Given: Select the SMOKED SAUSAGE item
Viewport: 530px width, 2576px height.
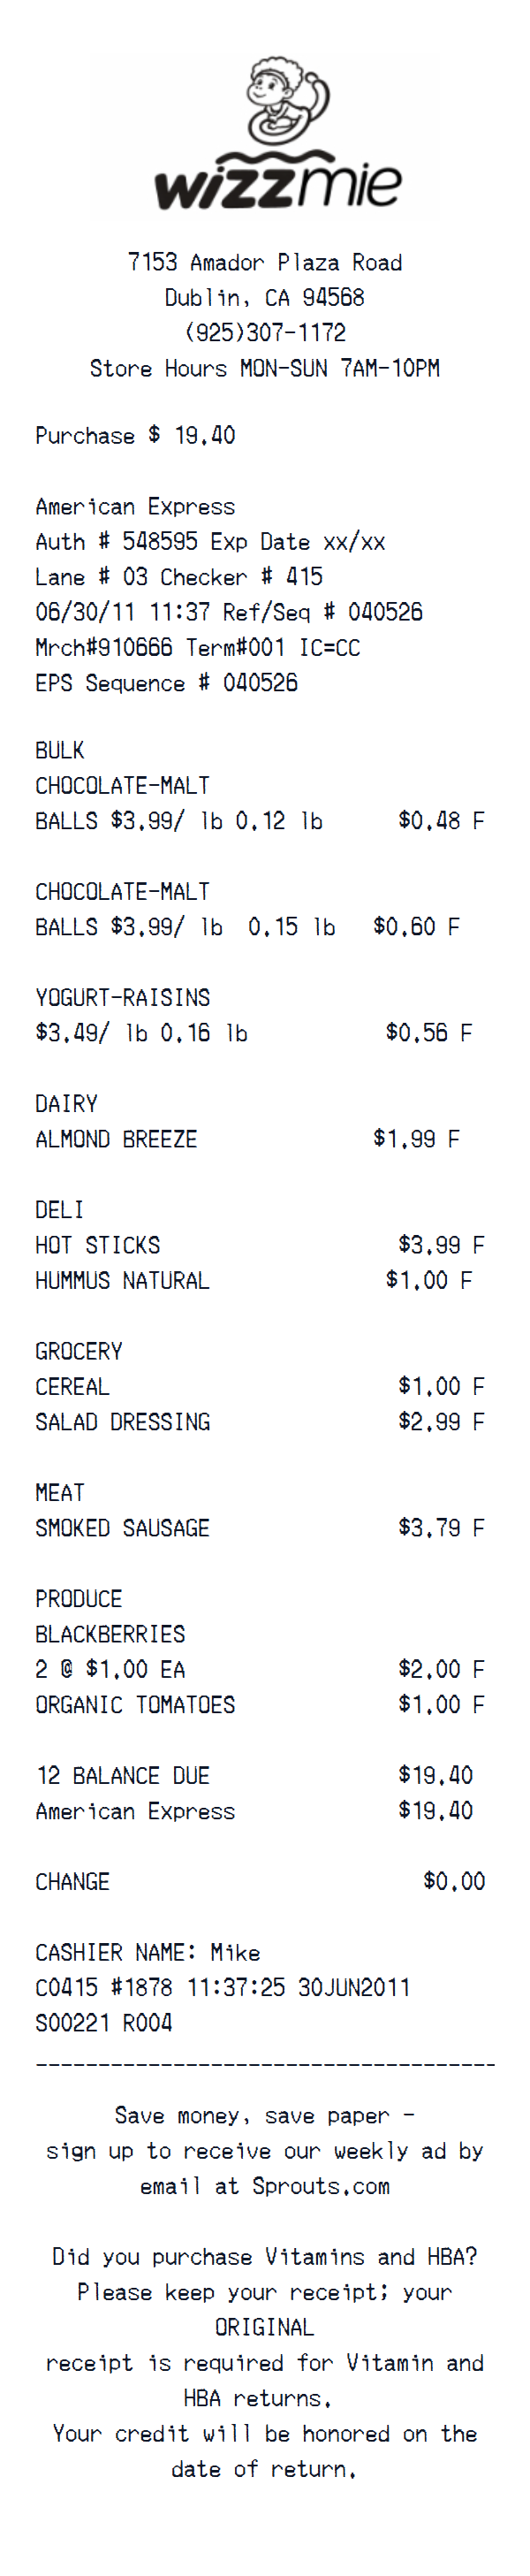Looking at the screenshot, I should click(122, 1528).
